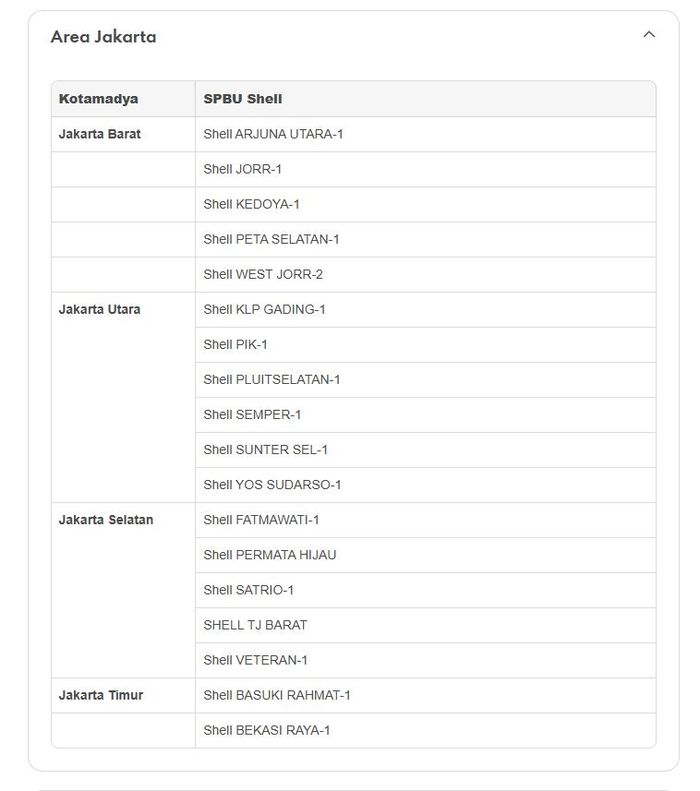This screenshot has width=700, height=791.
Task: Select Shell PETA SELATAN-1 in the table
Action: point(271,239)
